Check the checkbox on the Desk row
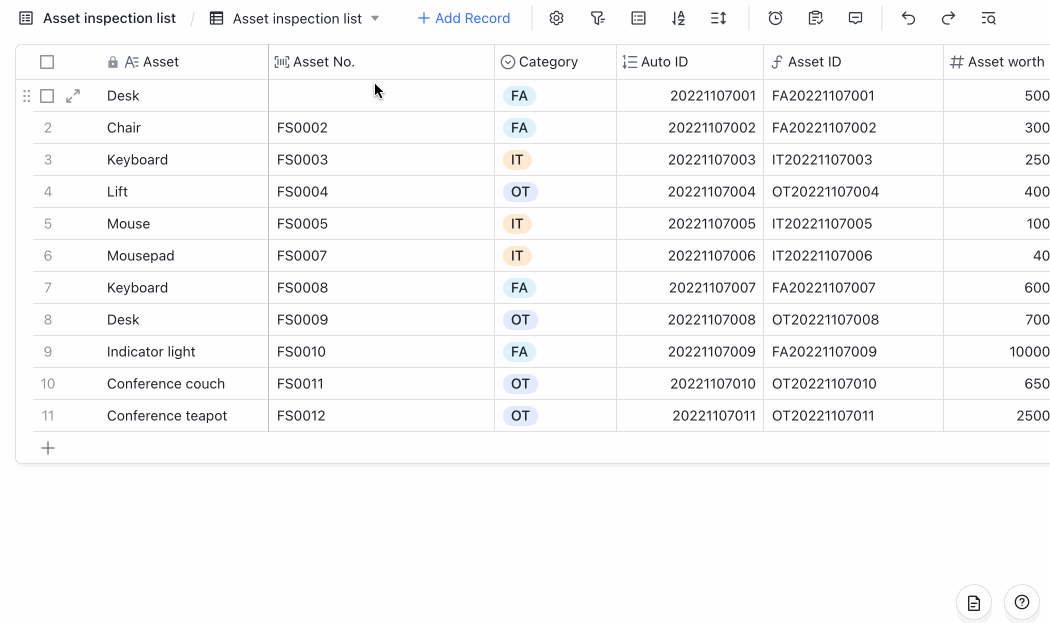The width and height of the screenshot is (1050, 623). tap(47, 95)
